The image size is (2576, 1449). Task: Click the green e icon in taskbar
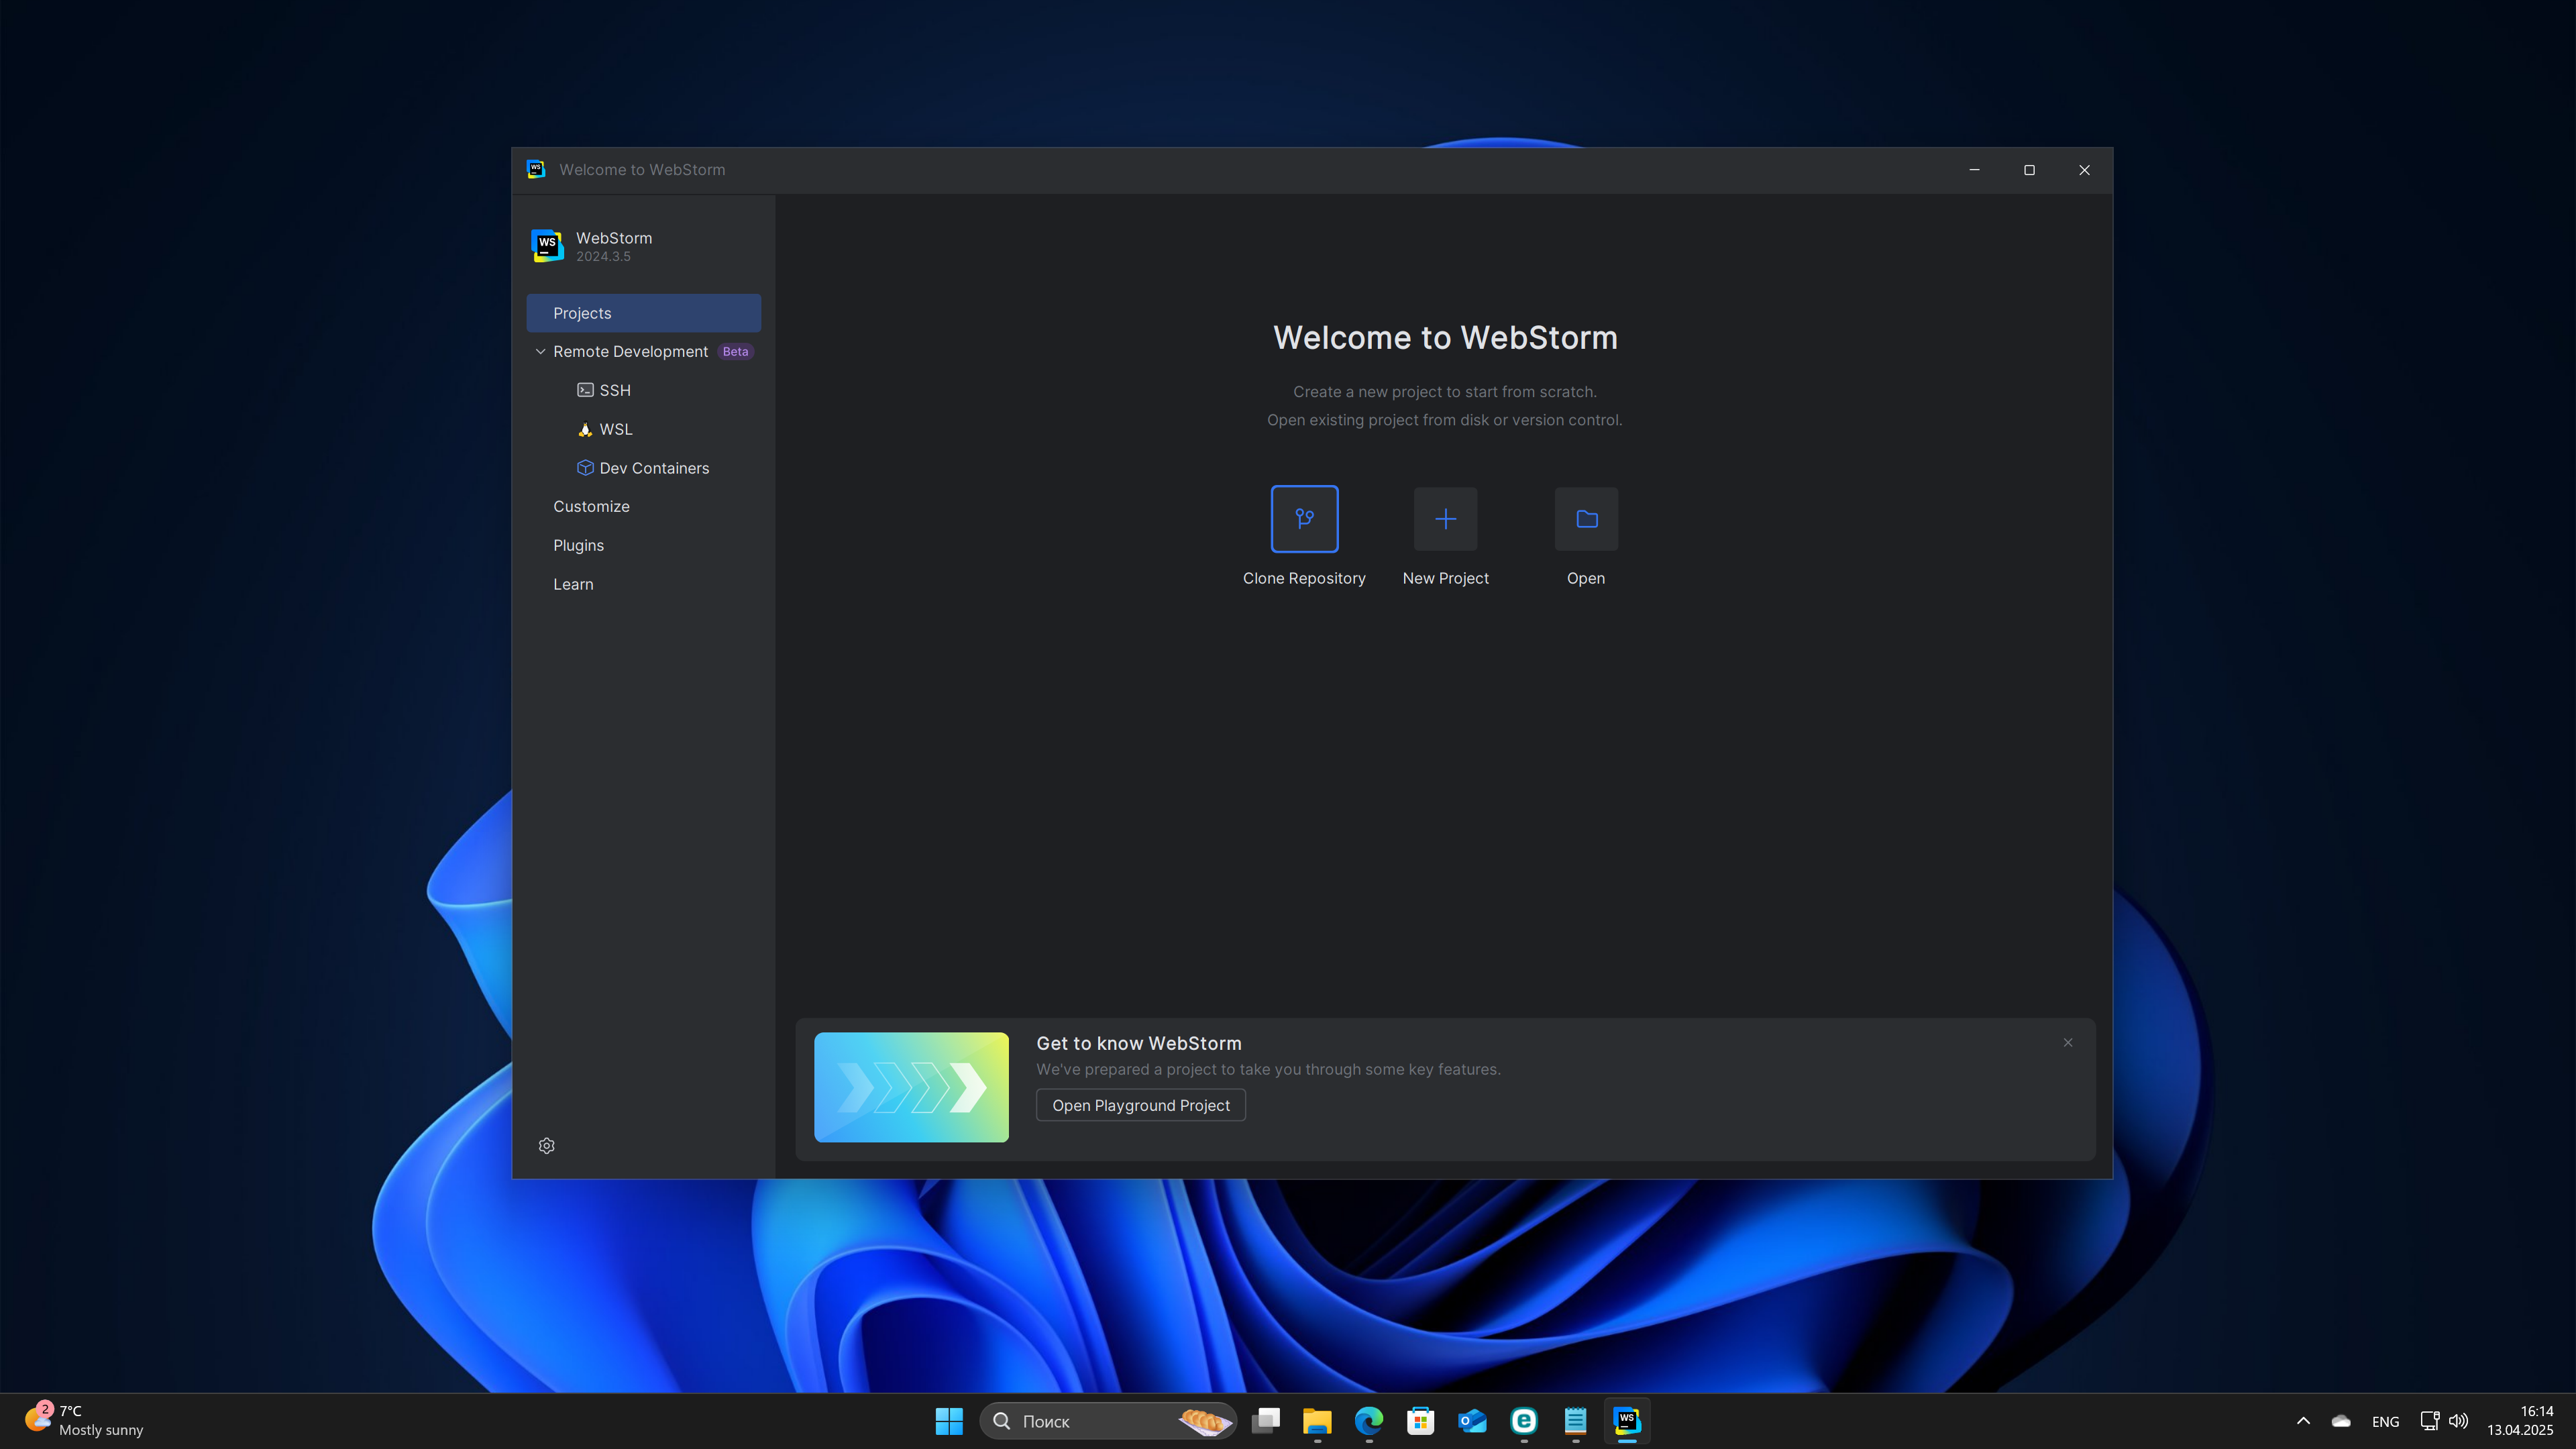pos(1524,1420)
